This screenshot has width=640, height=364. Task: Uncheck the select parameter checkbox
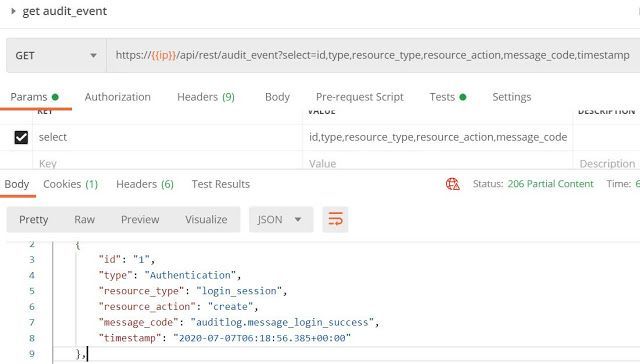coord(21,137)
